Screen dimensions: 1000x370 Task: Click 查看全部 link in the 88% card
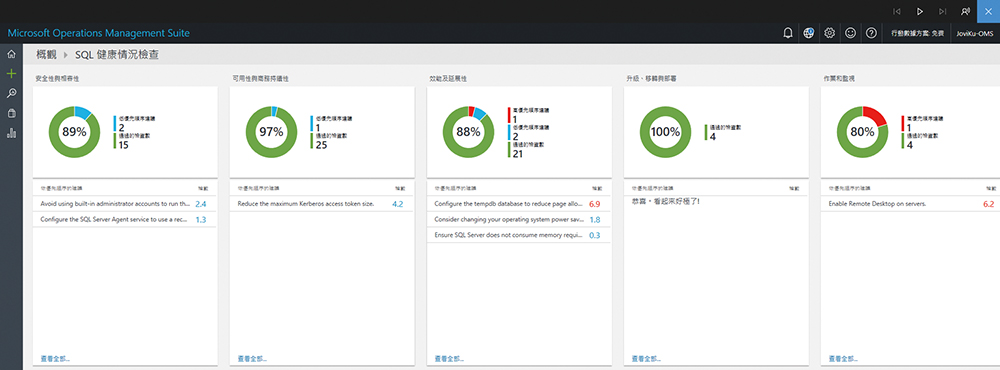[x=449, y=359]
